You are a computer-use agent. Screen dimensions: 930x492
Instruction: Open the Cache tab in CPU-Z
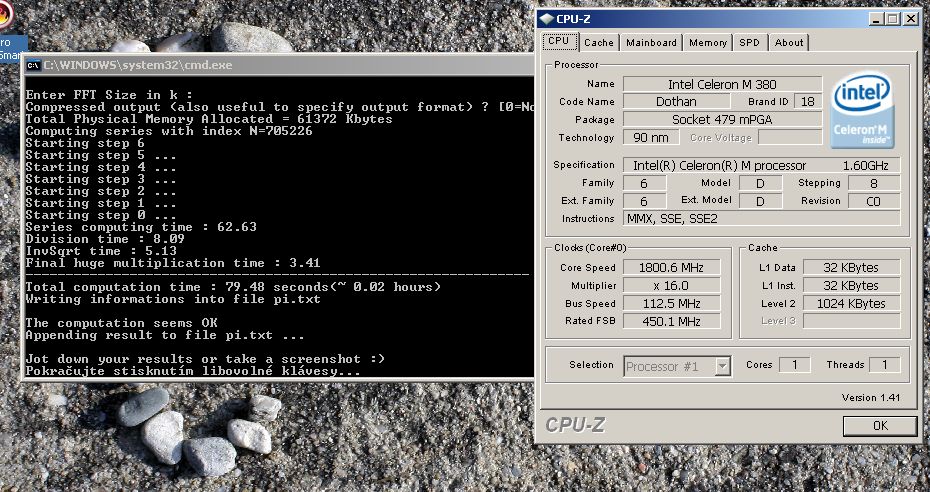[599, 43]
